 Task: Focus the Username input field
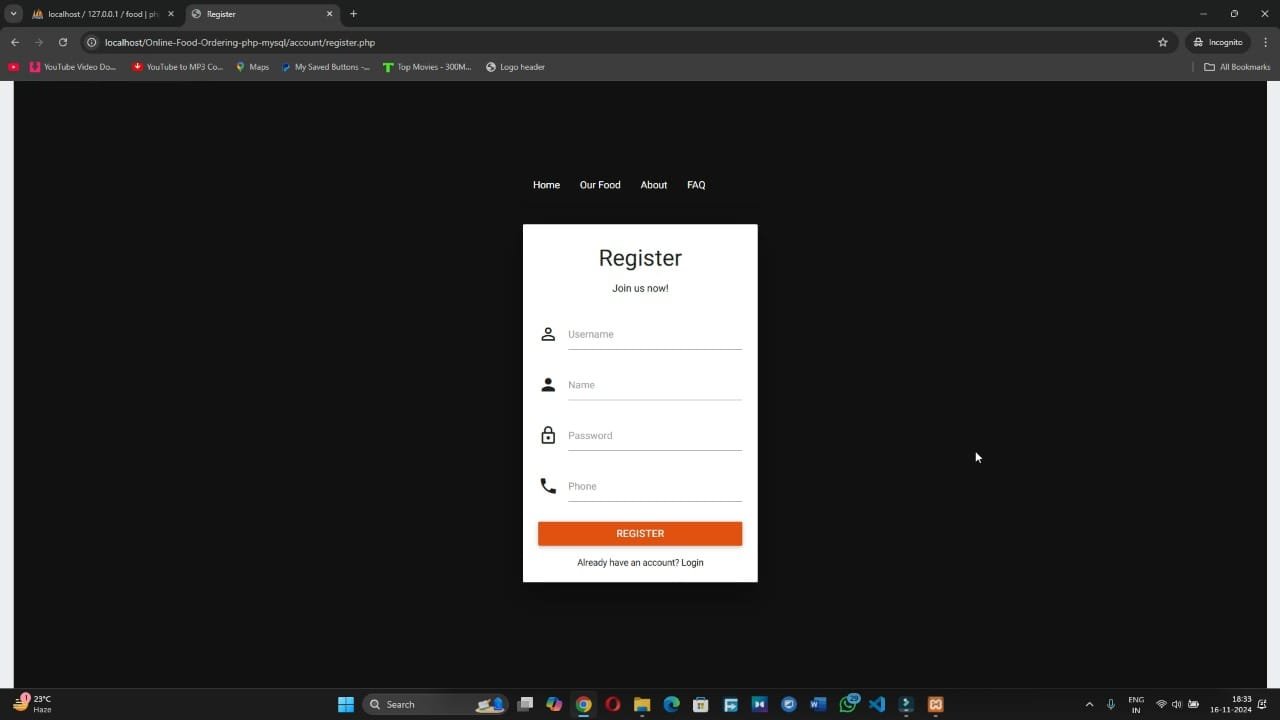[x=654, y=334]
